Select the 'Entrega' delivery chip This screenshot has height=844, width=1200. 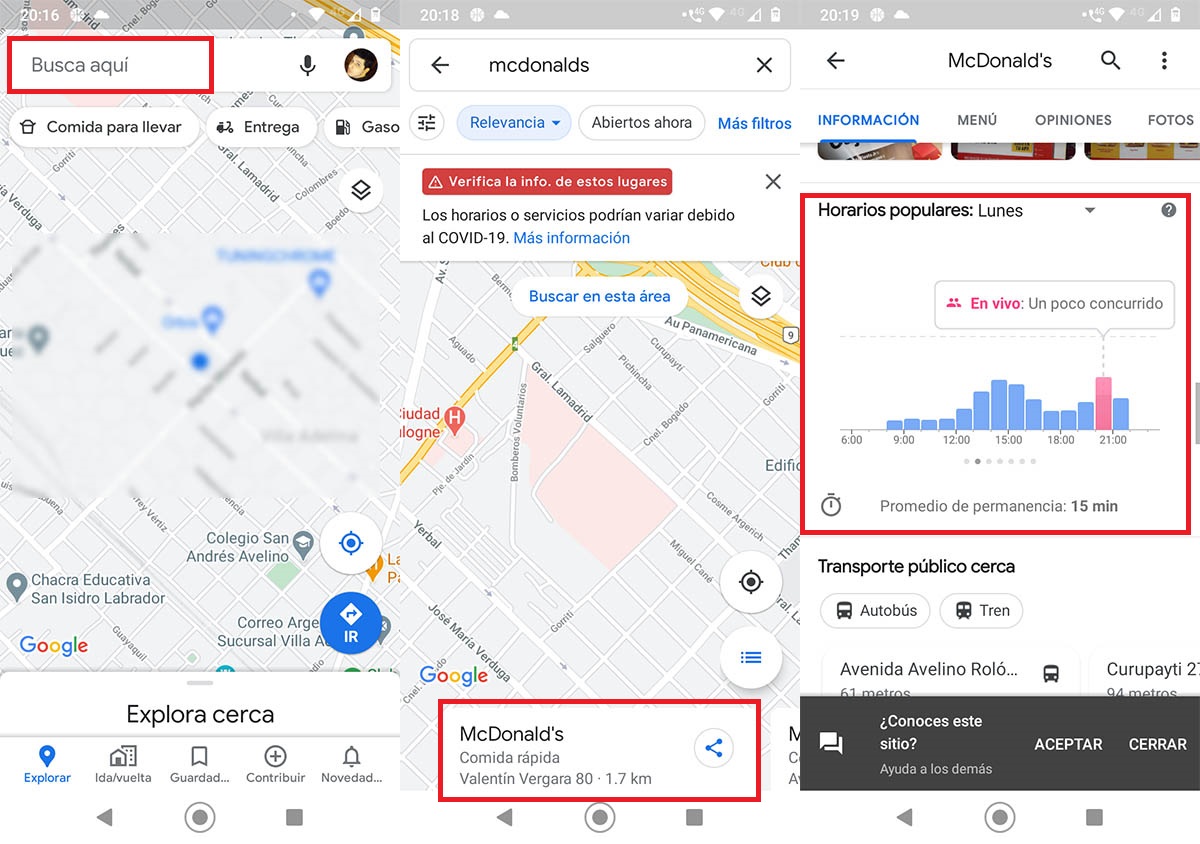(x=260, y=127)
